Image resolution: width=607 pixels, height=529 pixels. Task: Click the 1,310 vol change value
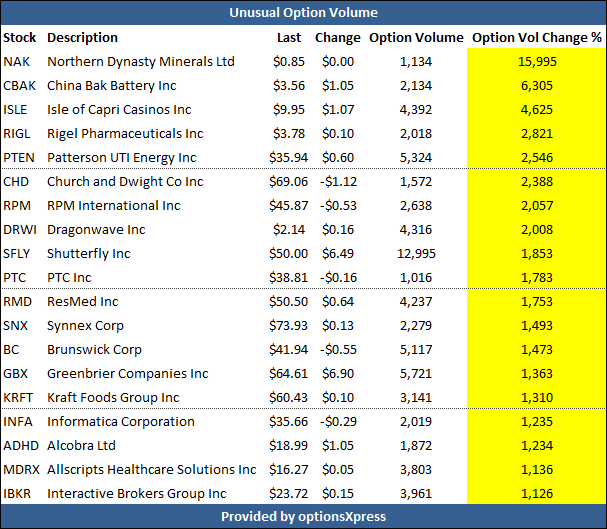point(537,397)
